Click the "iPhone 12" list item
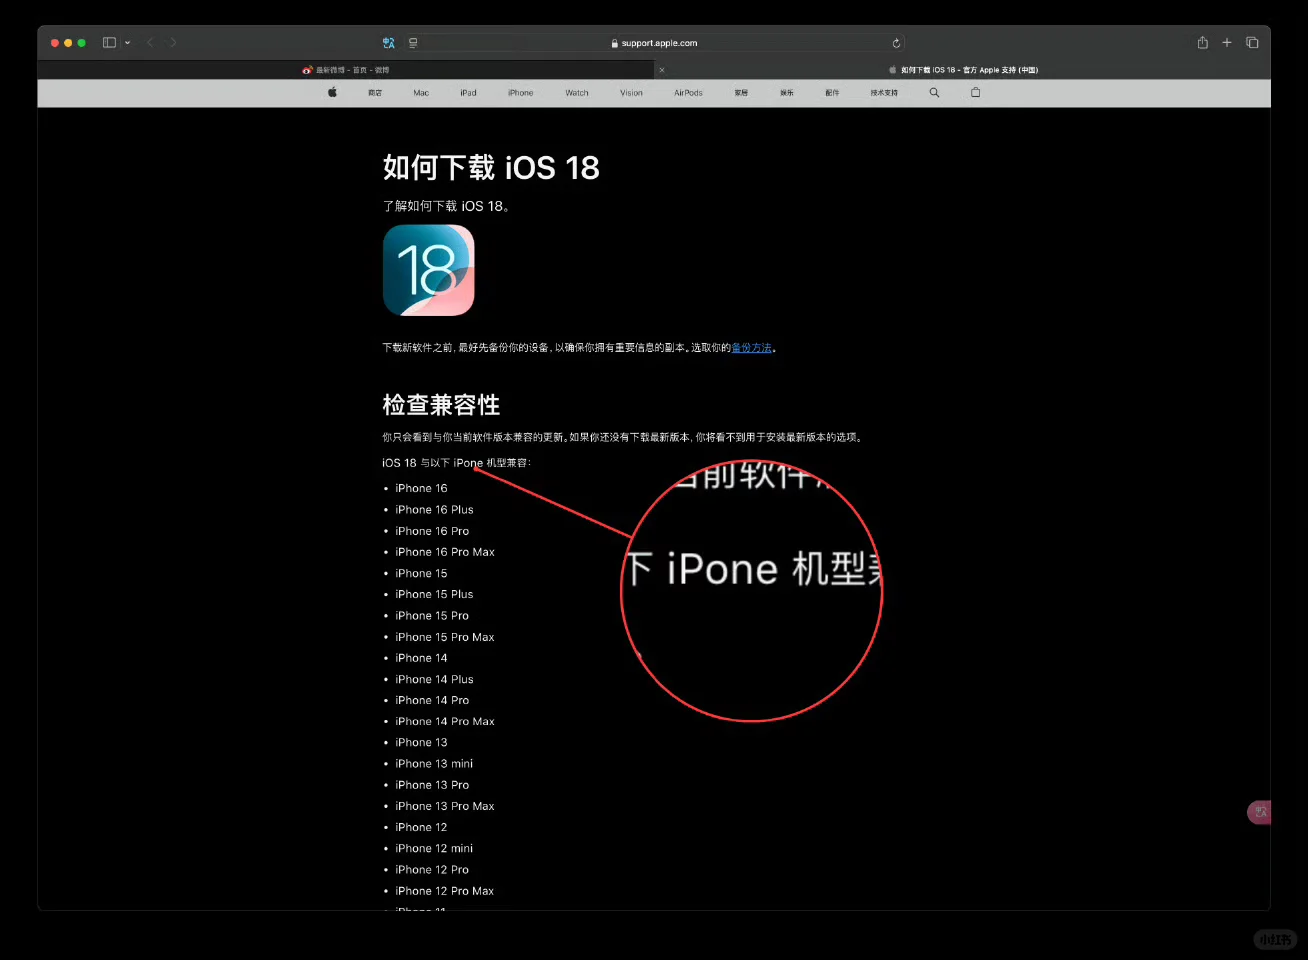The image size is (1308, 960). coord(421,827)
